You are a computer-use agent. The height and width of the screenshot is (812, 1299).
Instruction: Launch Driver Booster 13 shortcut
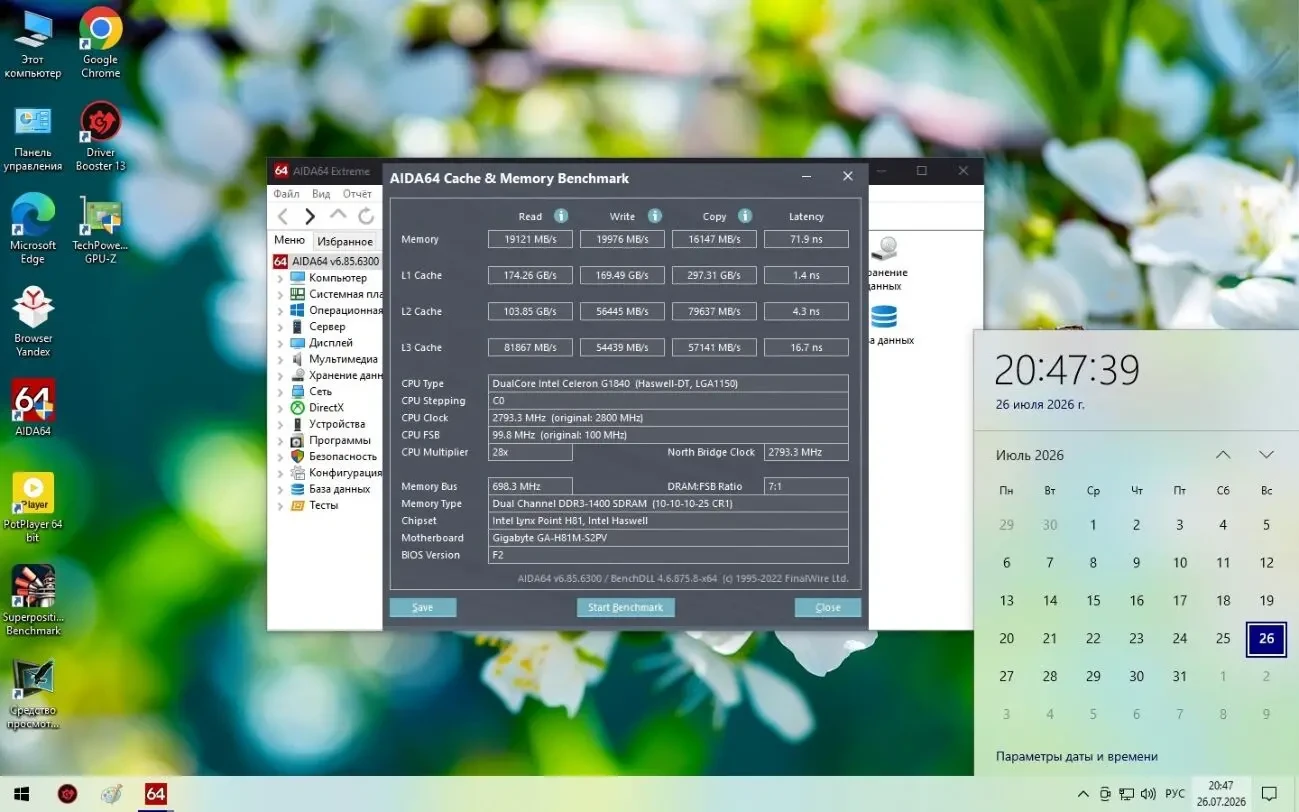[x=100, y=137]
